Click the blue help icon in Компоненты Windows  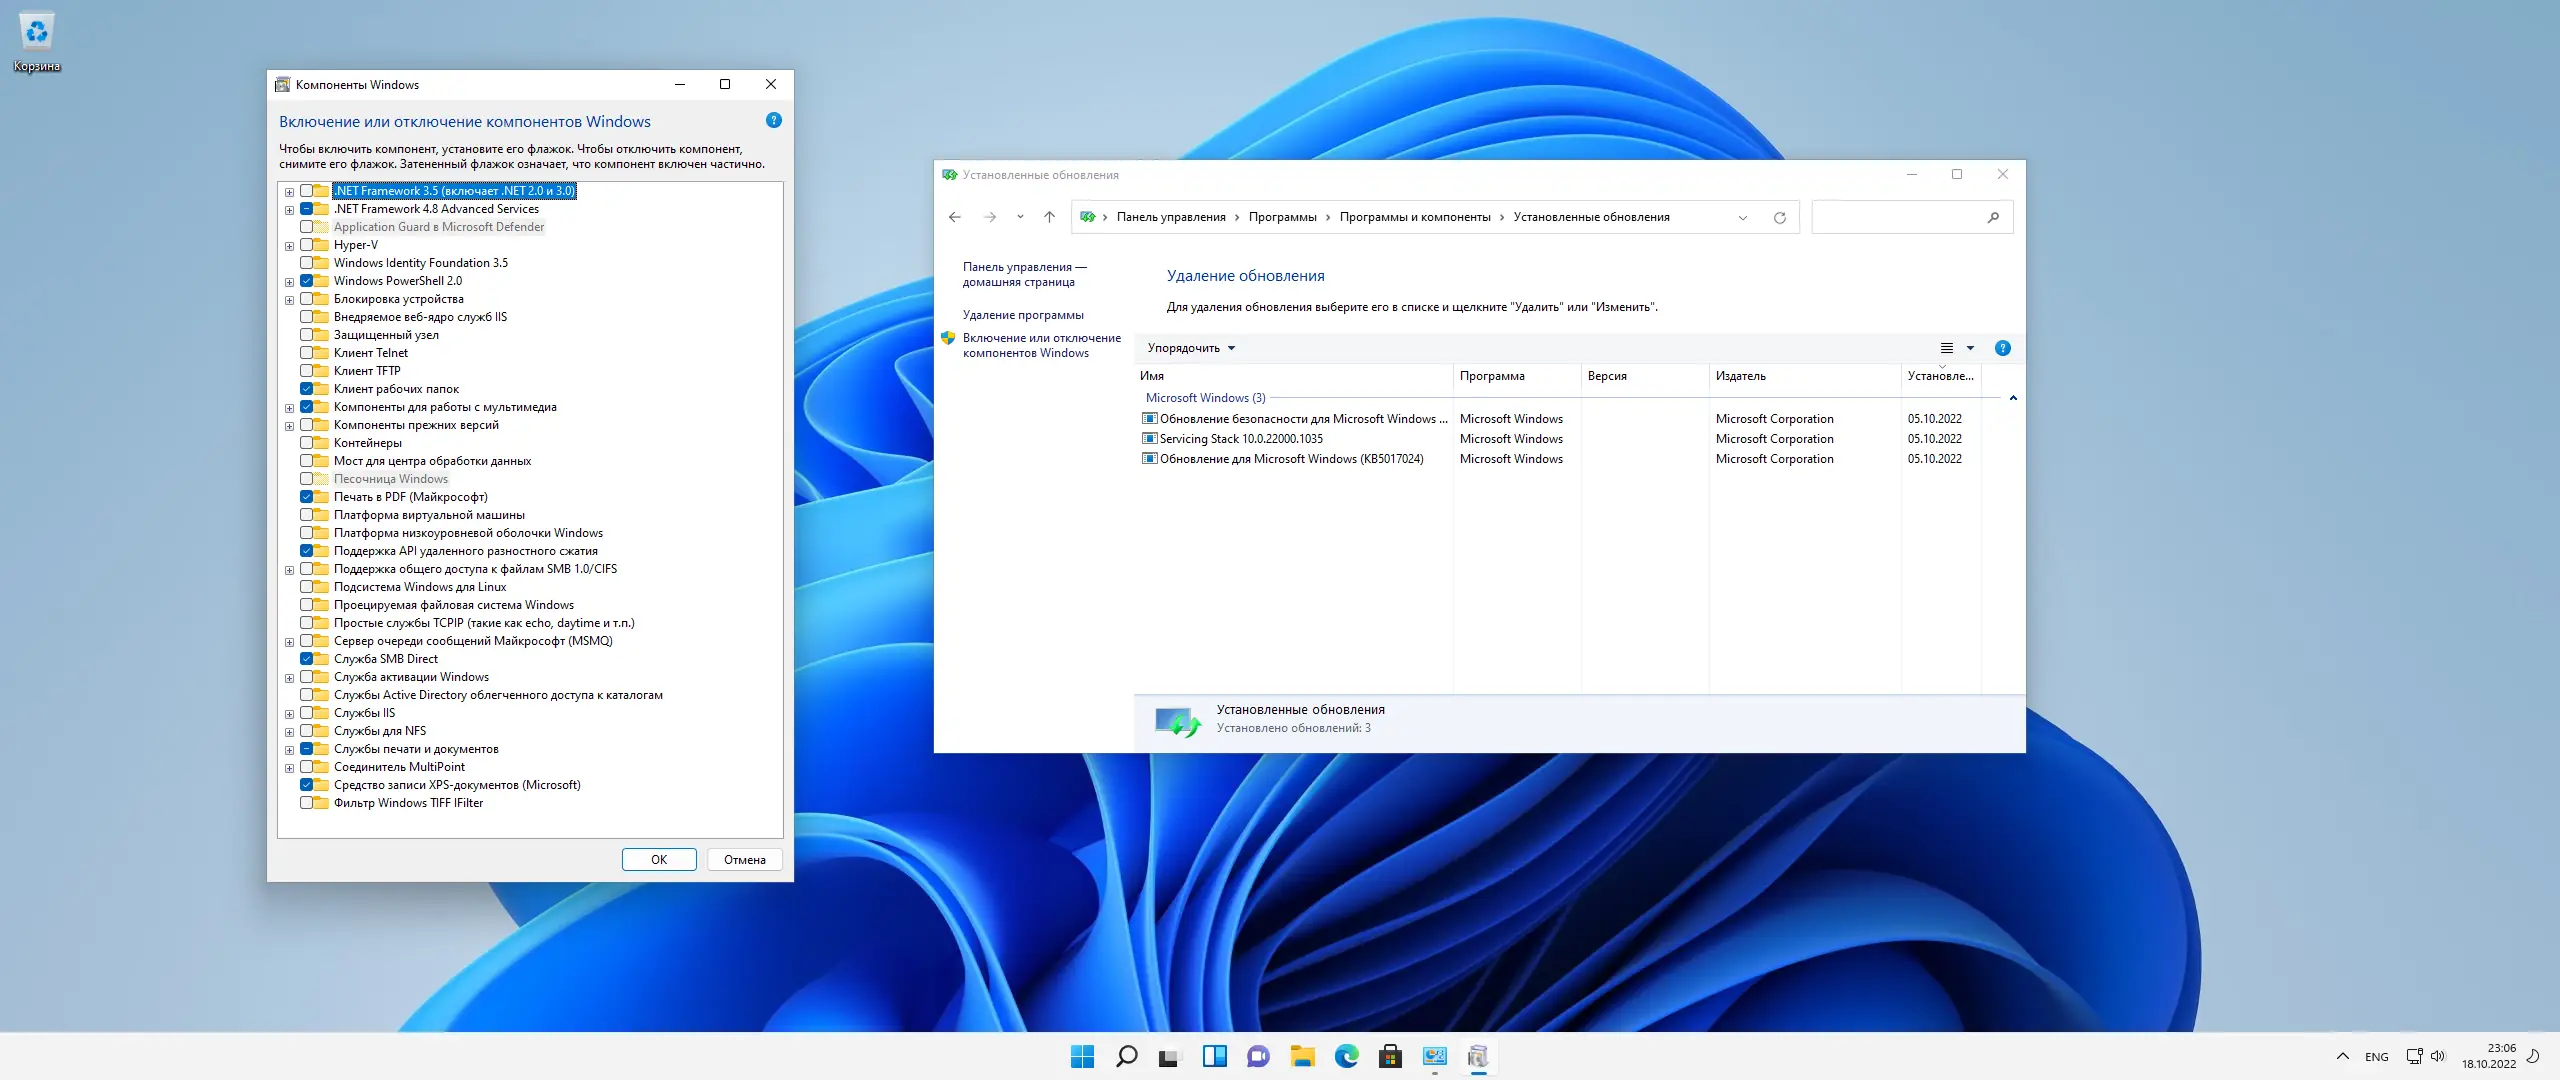coord(773,120)
